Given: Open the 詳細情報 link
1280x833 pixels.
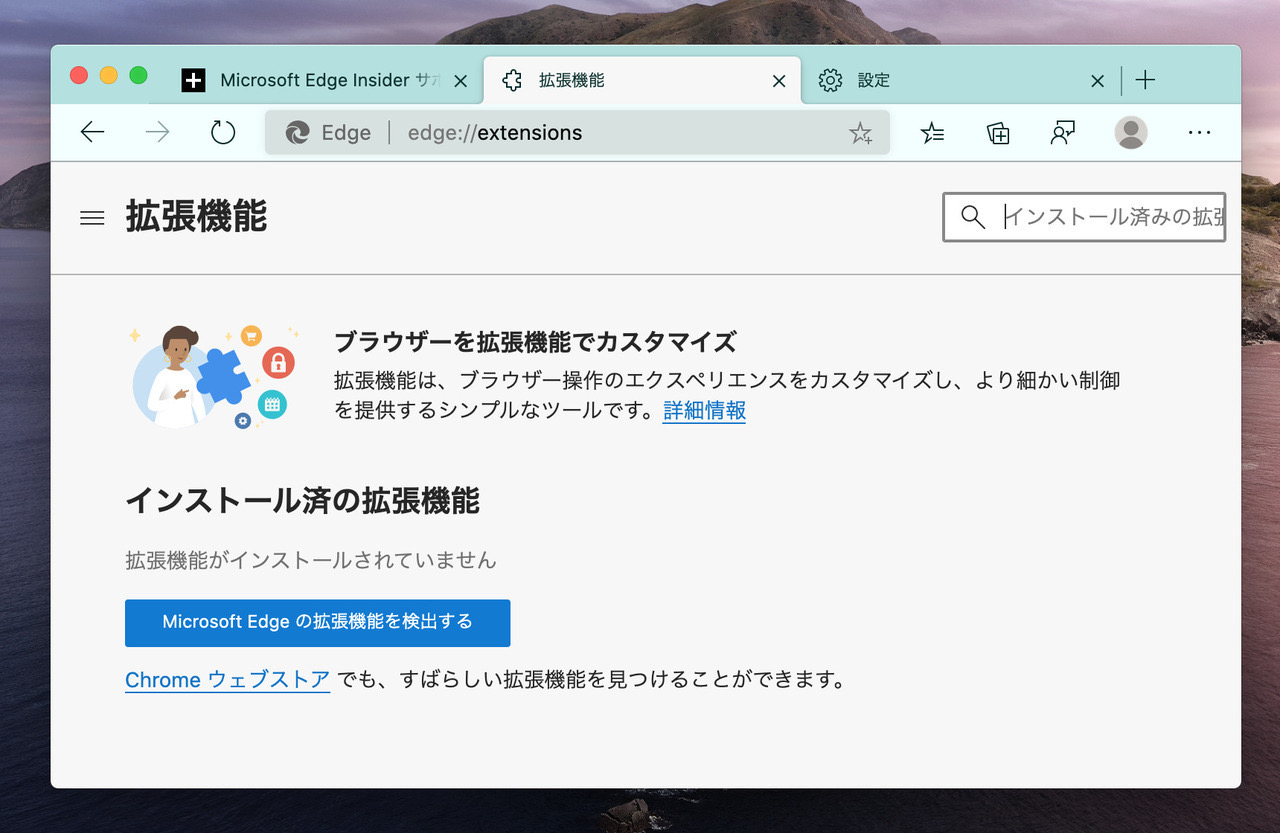Looking at the screenshot, I should (x=704, y=410).
